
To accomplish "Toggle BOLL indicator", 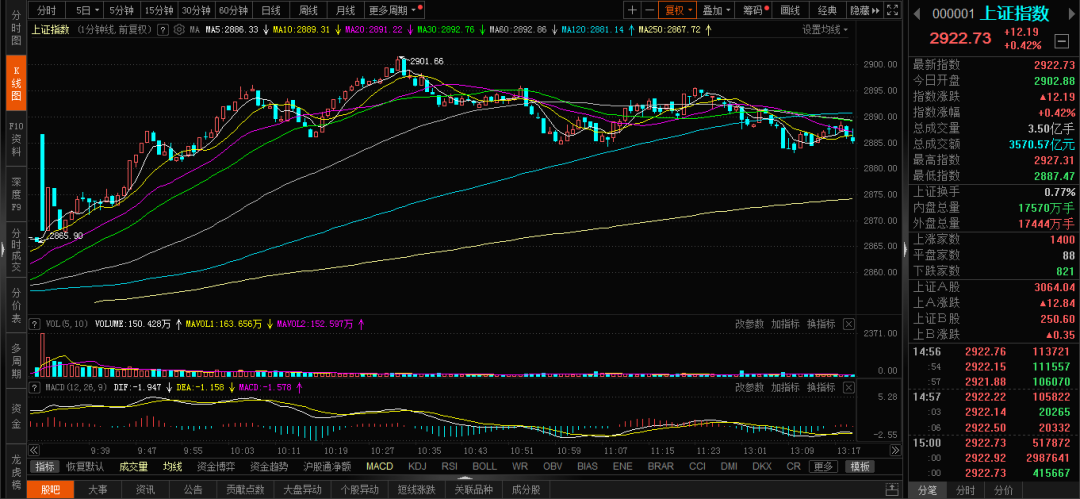I will click(x=484, y=467).
